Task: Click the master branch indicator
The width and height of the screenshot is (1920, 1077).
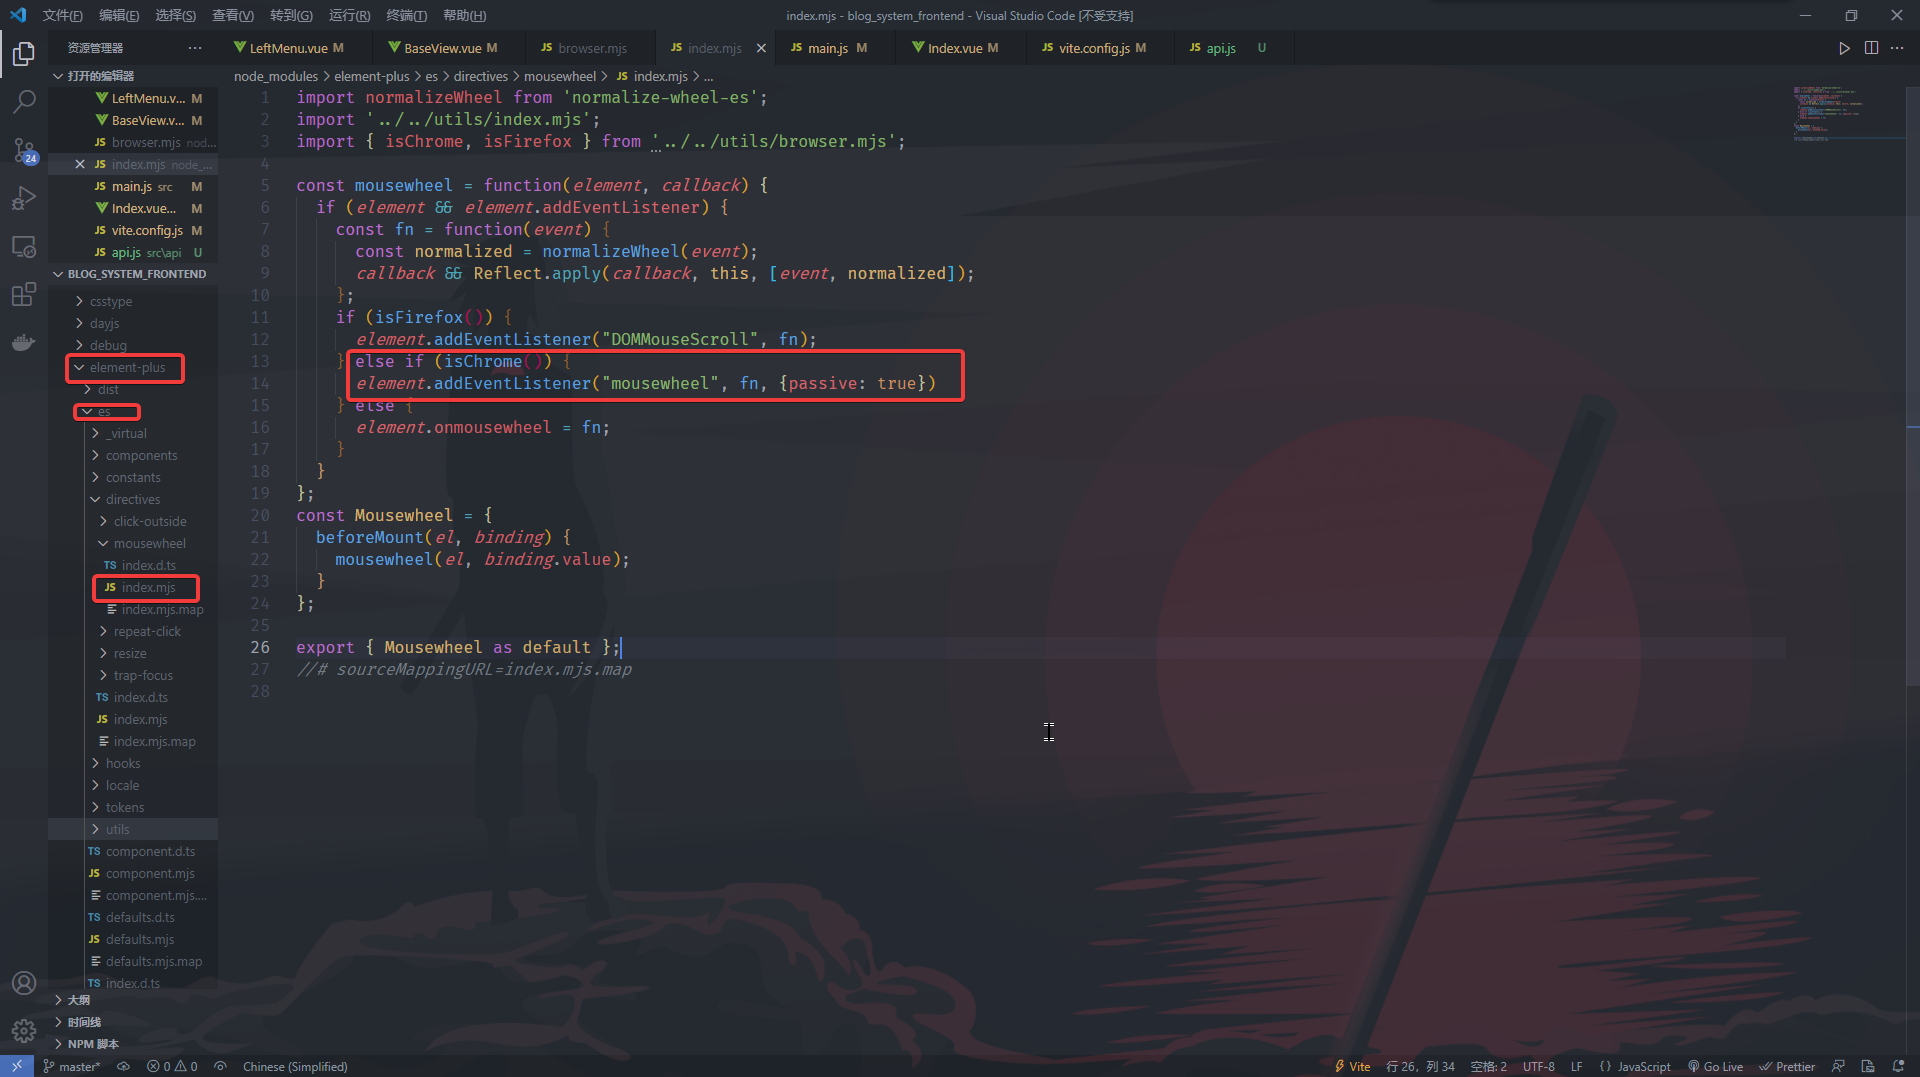Action: click(x=72, y=1066)
